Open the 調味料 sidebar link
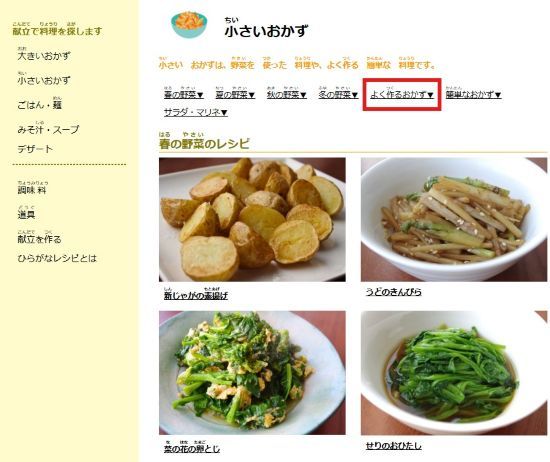This screenshot has height=462, width=550. point(32,190)
